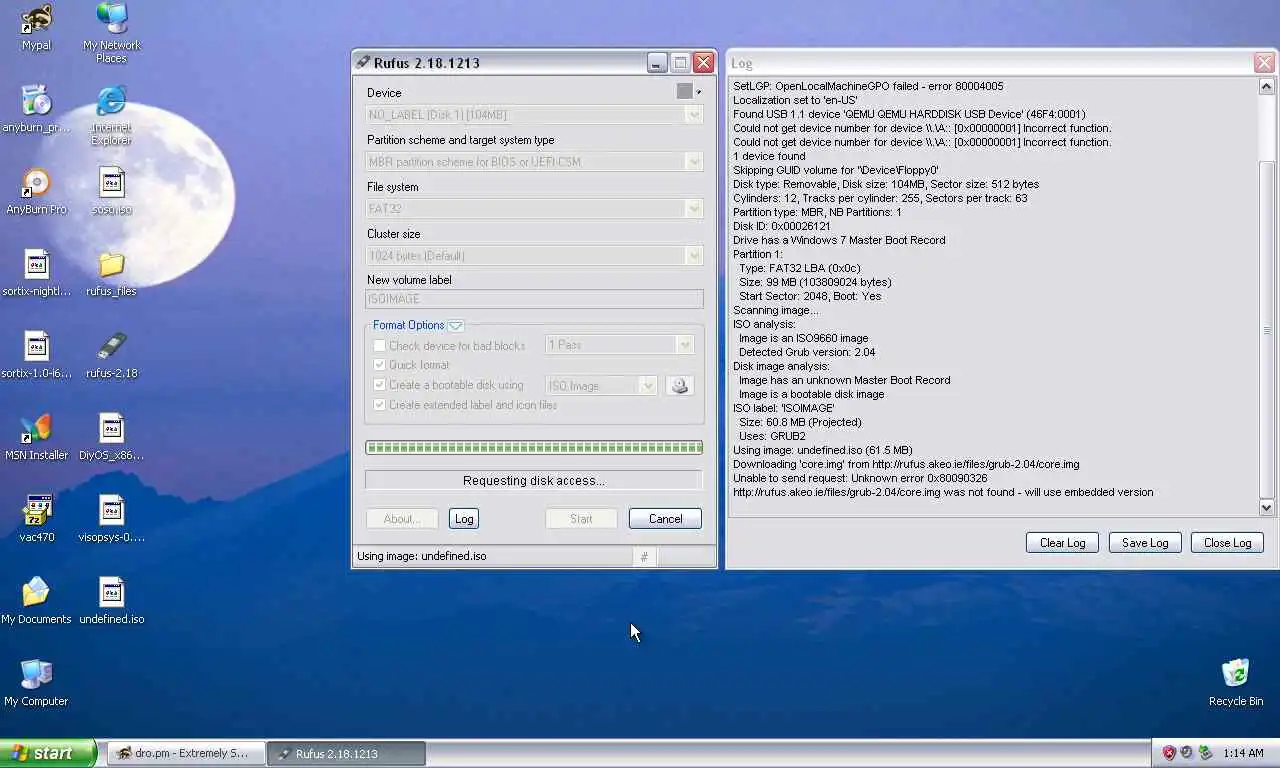The height and width of the screenshot is (768, 1280).
Task: Select the anyburn_pr... installer icon on desktop
Action: pos(36,100)
